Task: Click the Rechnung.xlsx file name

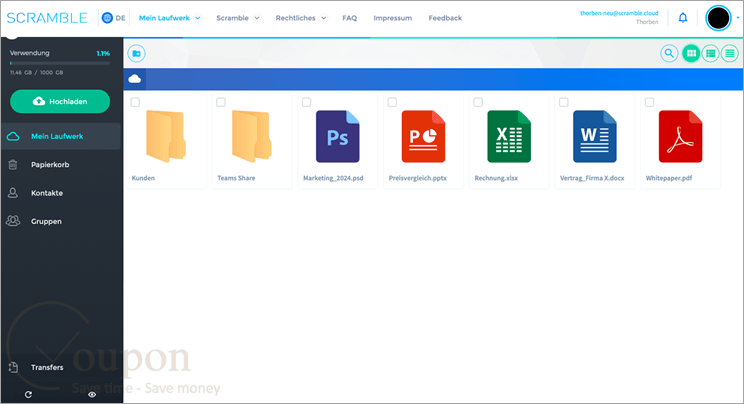Action: [x=496, y=178]
